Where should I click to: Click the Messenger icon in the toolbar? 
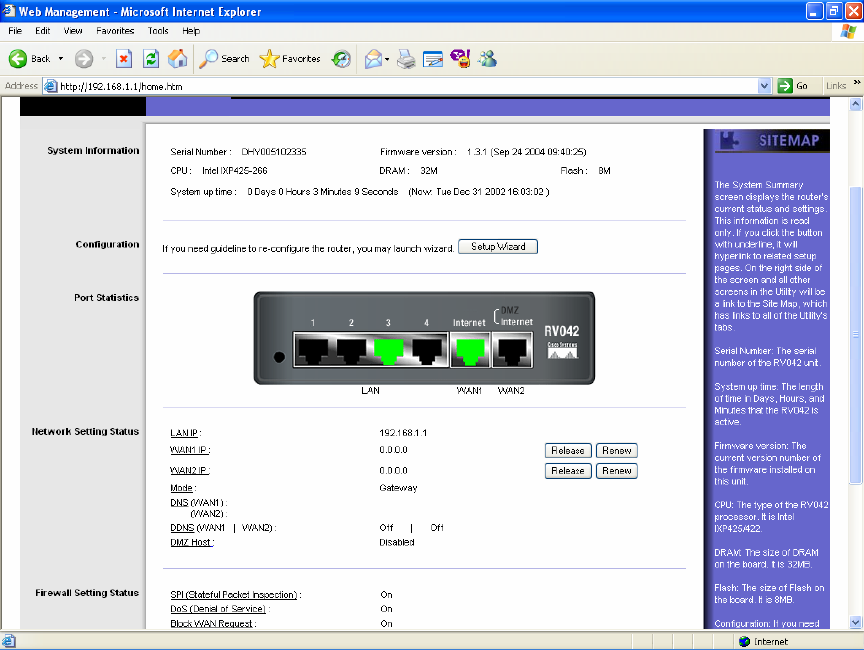click(487, 59)
